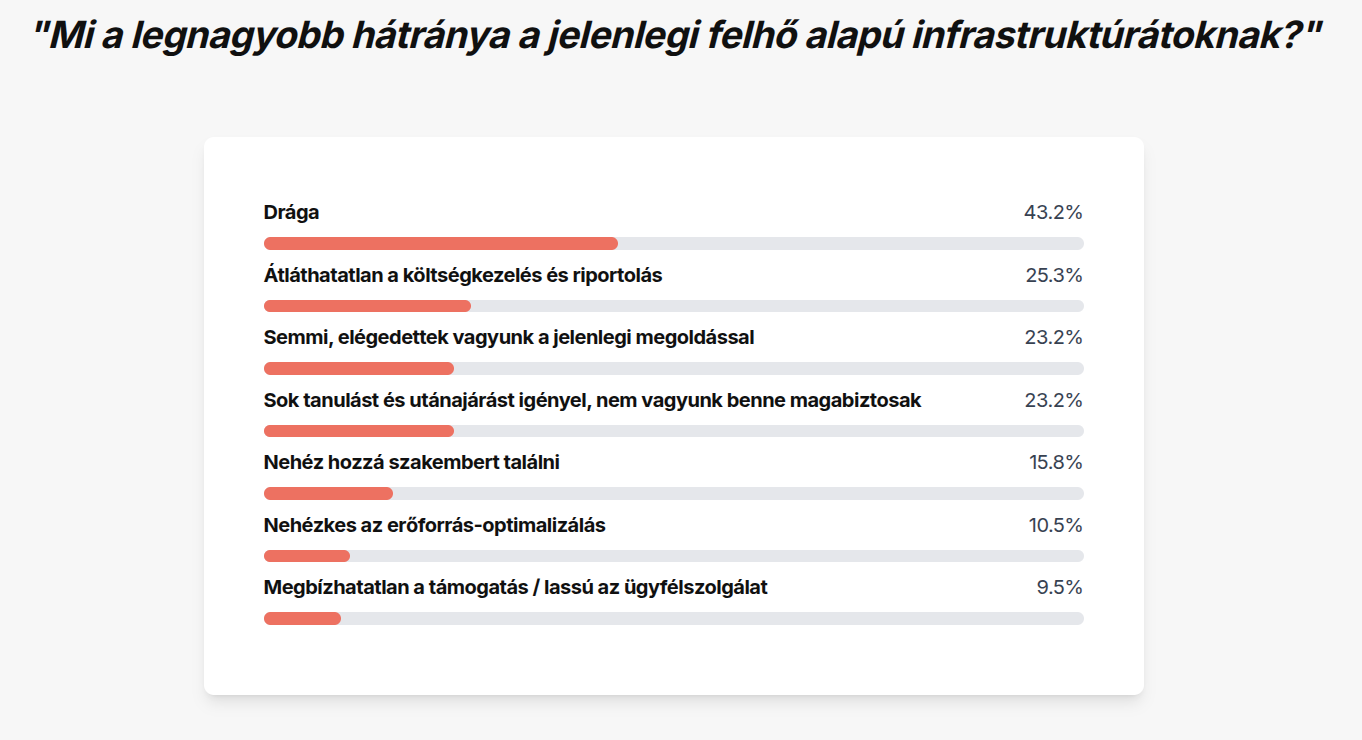Click the 9.5% percentage value
The width and height of the screenshot is (1362, 740).
tap(1060, 587)
